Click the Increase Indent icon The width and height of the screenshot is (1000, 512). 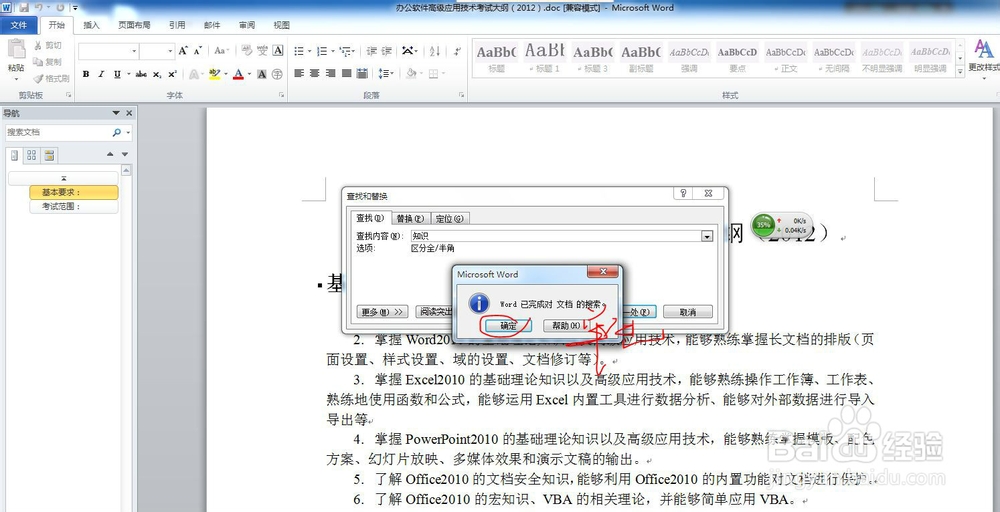(386, 50)
